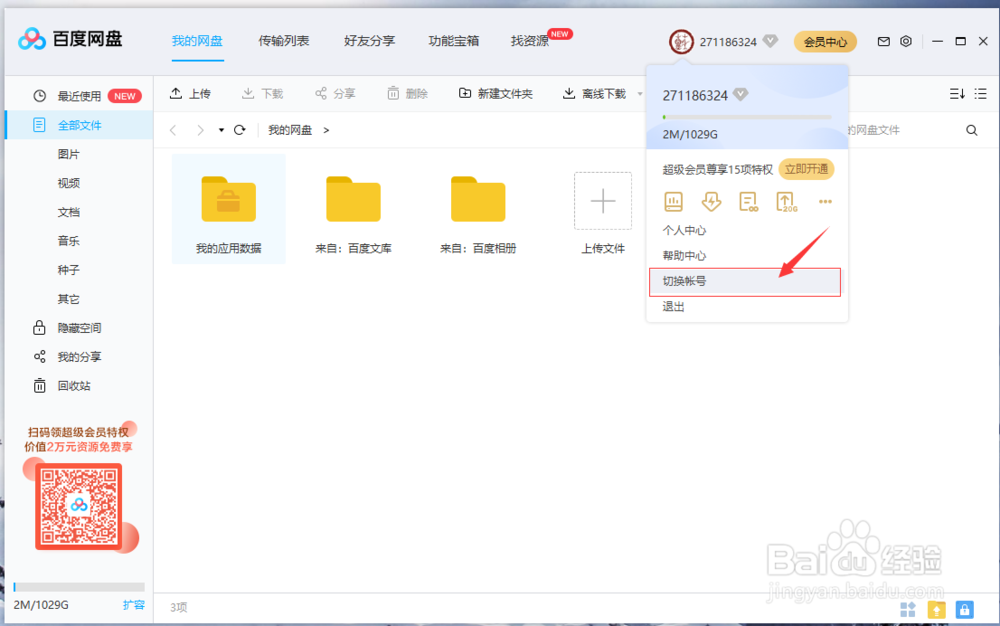The width and height of the screenshot is (1000, 626).
Task: Open the speed download privilege icon
Action: point(710,201)
